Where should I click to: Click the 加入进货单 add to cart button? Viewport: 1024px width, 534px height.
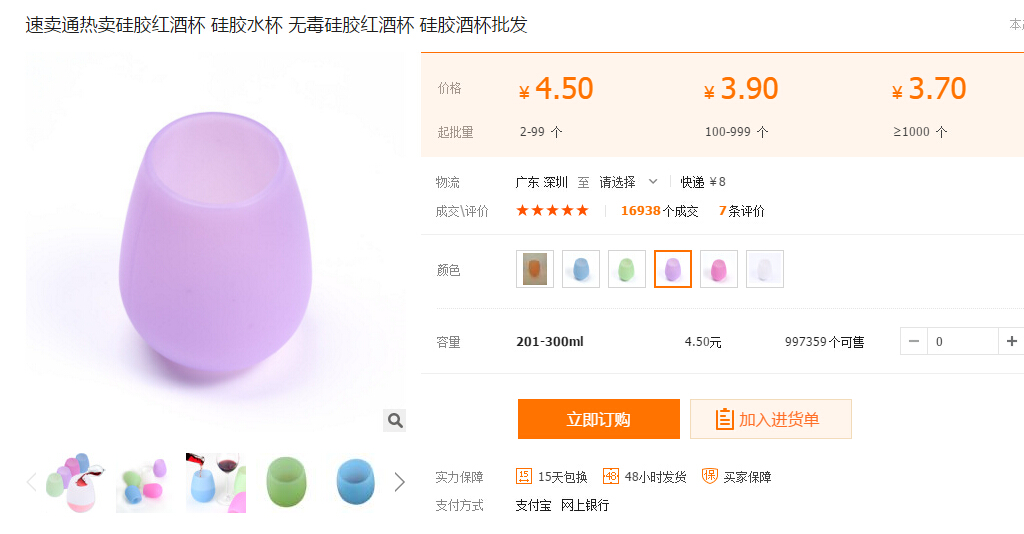[770, 419]
